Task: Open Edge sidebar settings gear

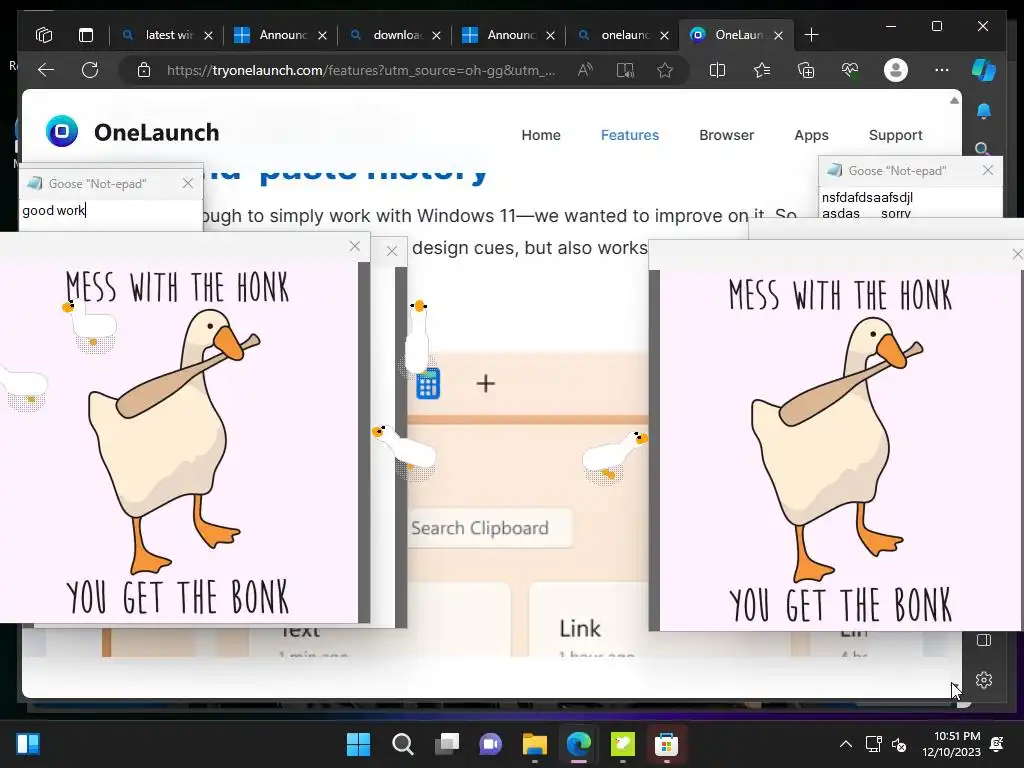Action: click(984, 680)
